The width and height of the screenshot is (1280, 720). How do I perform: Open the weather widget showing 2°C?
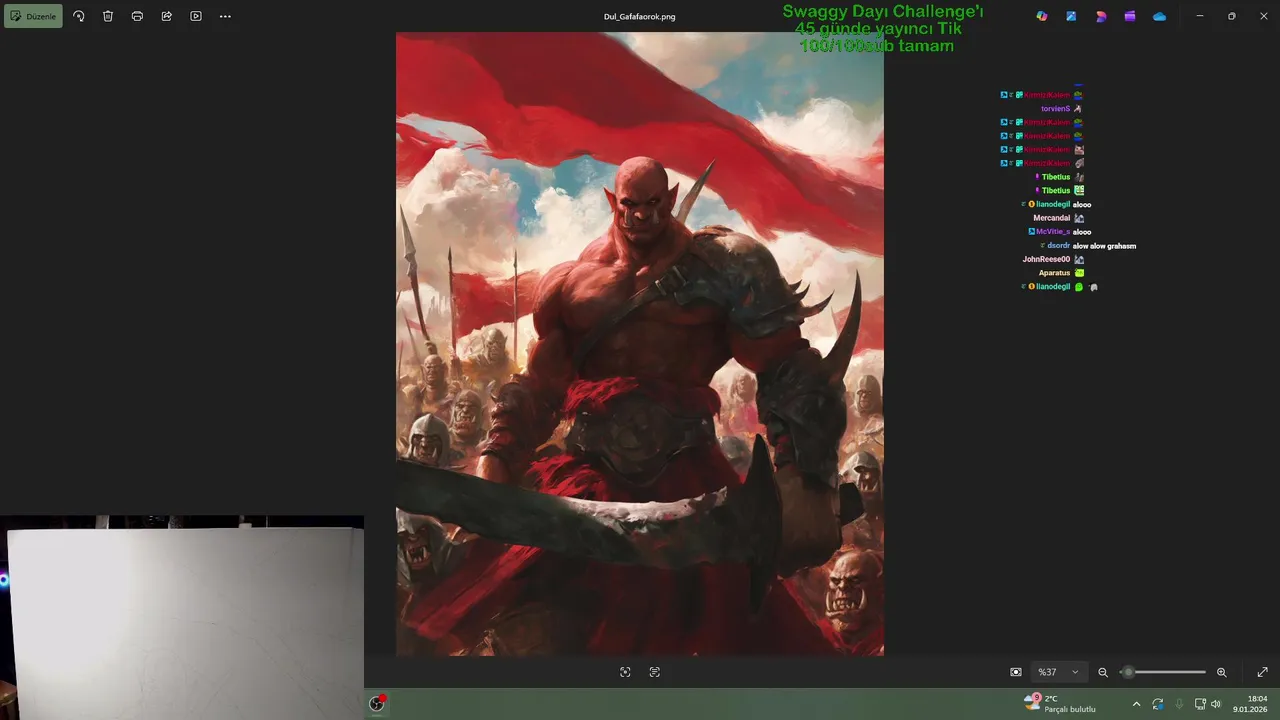pos(1060,703)
